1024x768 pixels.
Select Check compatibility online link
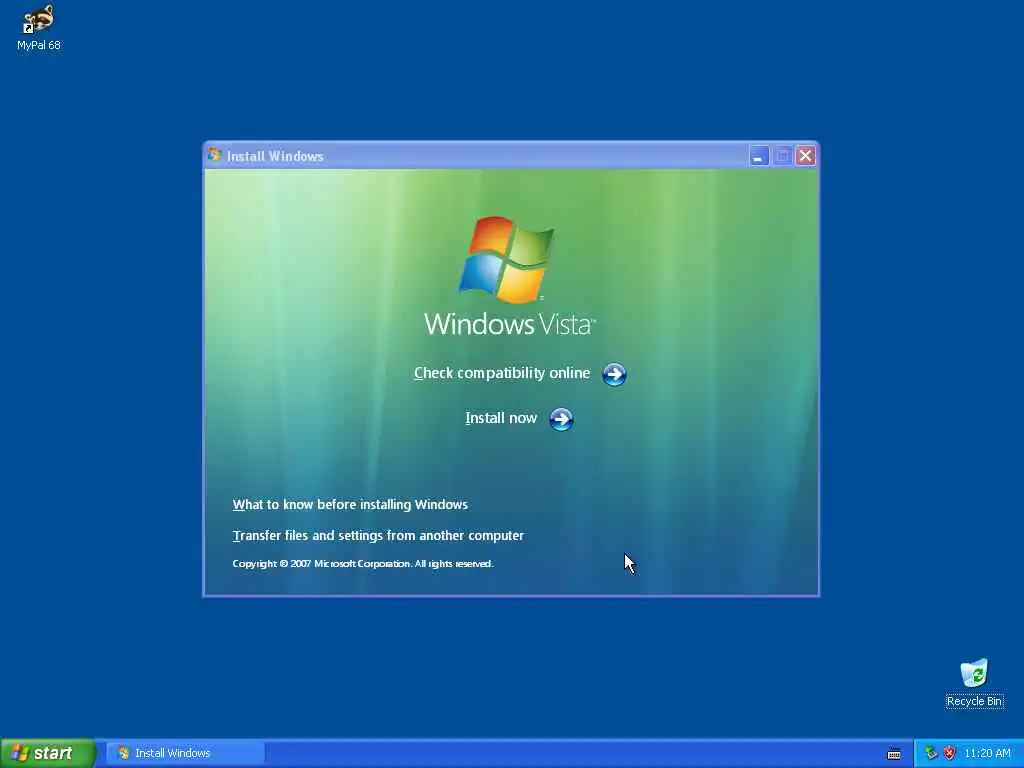point(502,373)
